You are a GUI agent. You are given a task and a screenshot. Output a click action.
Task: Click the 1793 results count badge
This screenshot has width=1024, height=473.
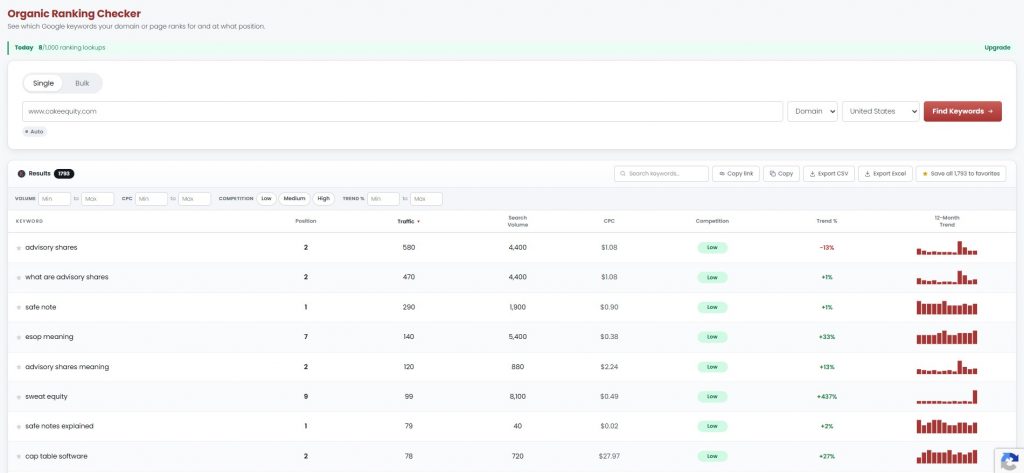[64, 174]
